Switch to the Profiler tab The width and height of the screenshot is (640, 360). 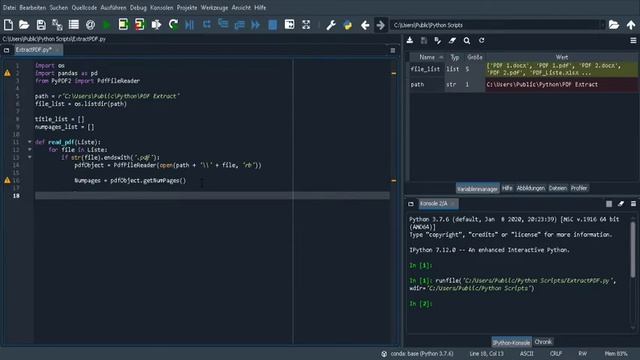tap(579, 188)
